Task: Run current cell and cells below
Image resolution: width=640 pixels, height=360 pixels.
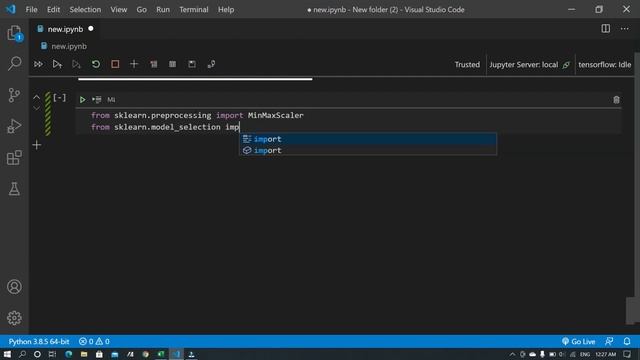Action: pos(76,64)
